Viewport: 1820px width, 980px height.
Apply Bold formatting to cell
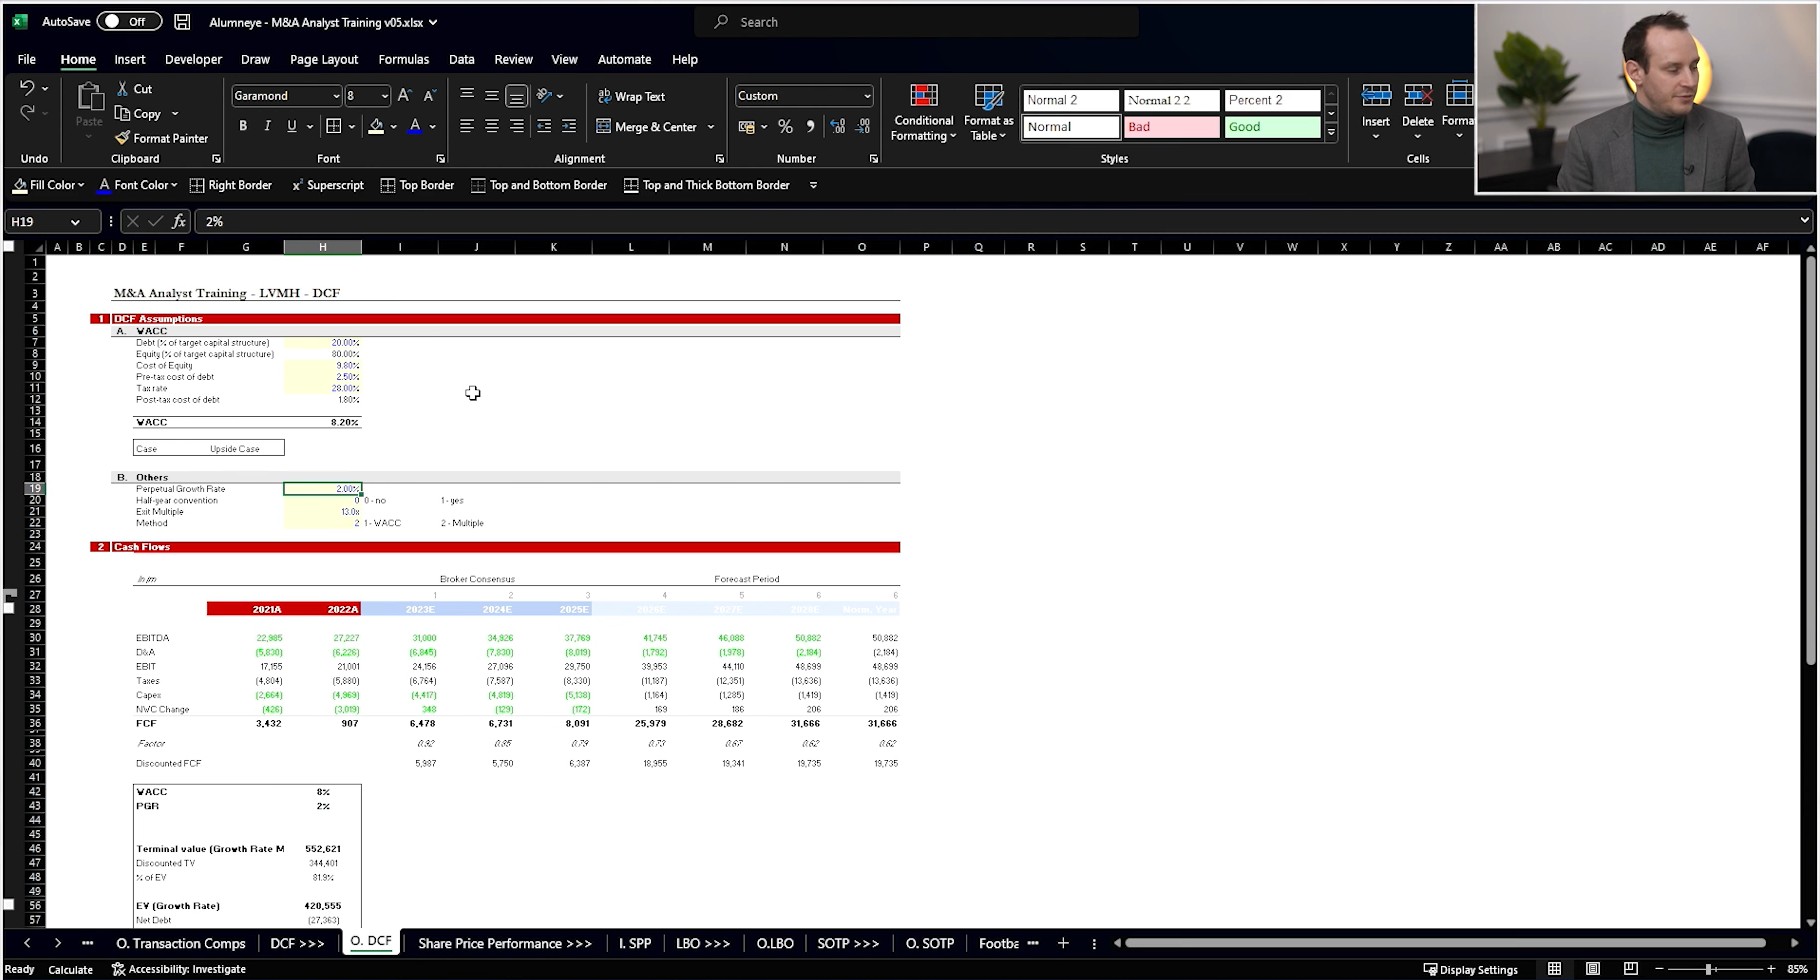click(x=243, y=126)
